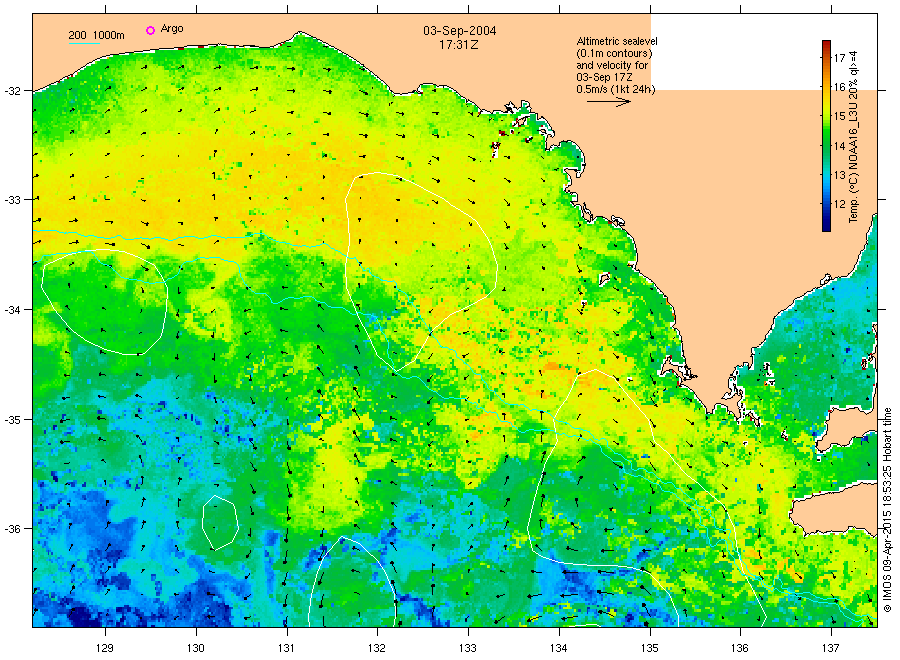Click the 133 longitude axis label
Screen dimensions: 900x660
(x=468, y=649)
